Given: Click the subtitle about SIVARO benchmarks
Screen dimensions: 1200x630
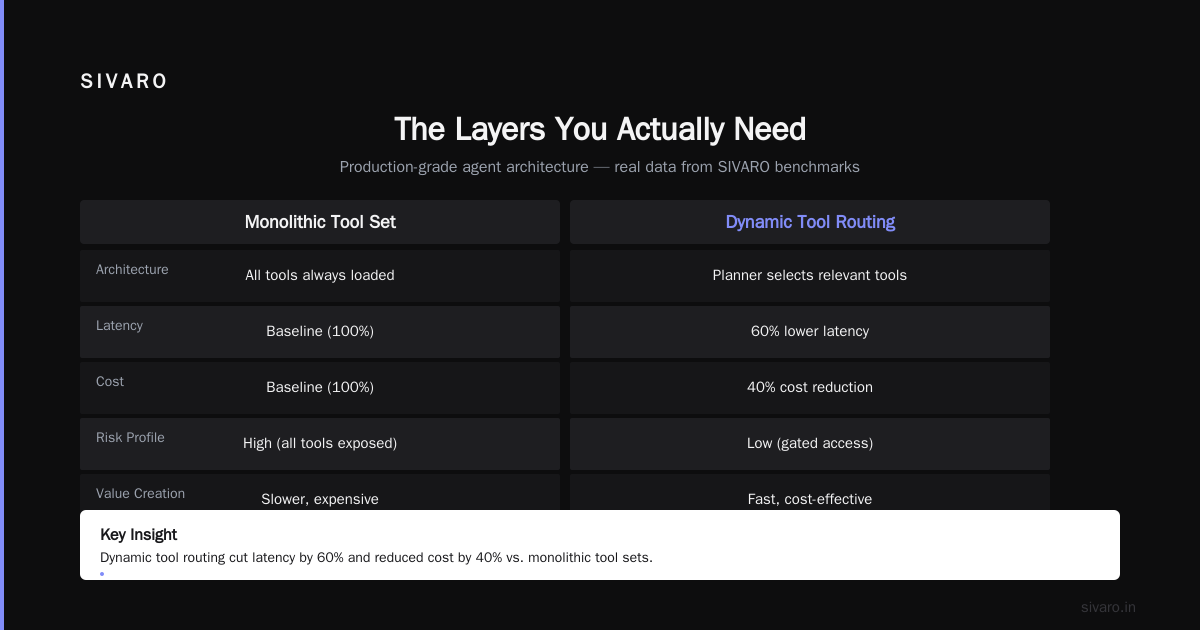Looking at the screenshot, I should tap(600, 167).
